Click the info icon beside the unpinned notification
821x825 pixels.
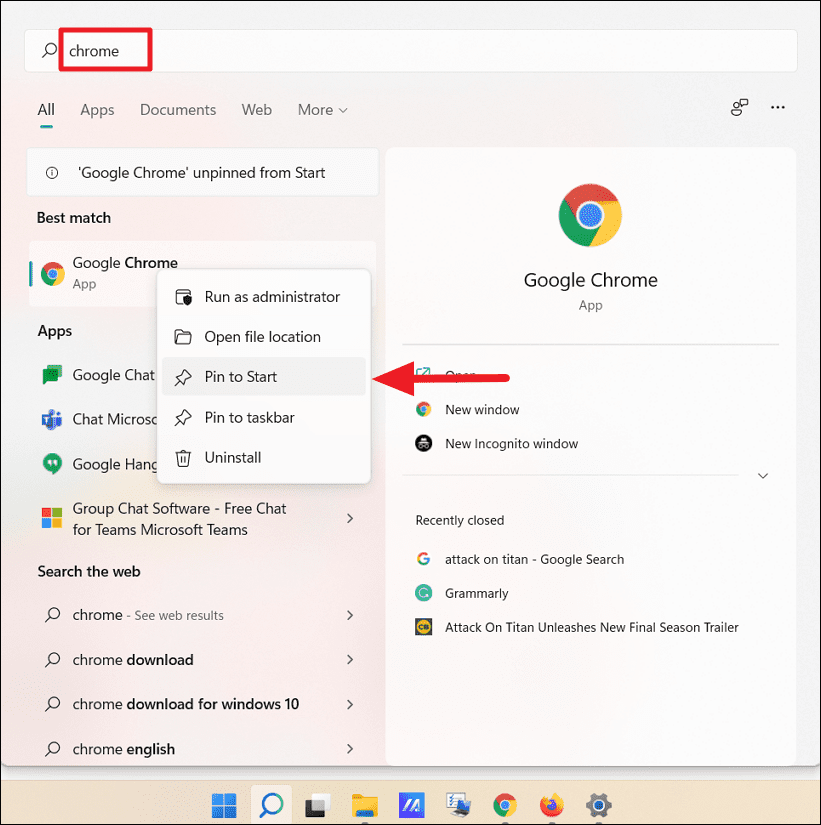click(x=52, y=173)
